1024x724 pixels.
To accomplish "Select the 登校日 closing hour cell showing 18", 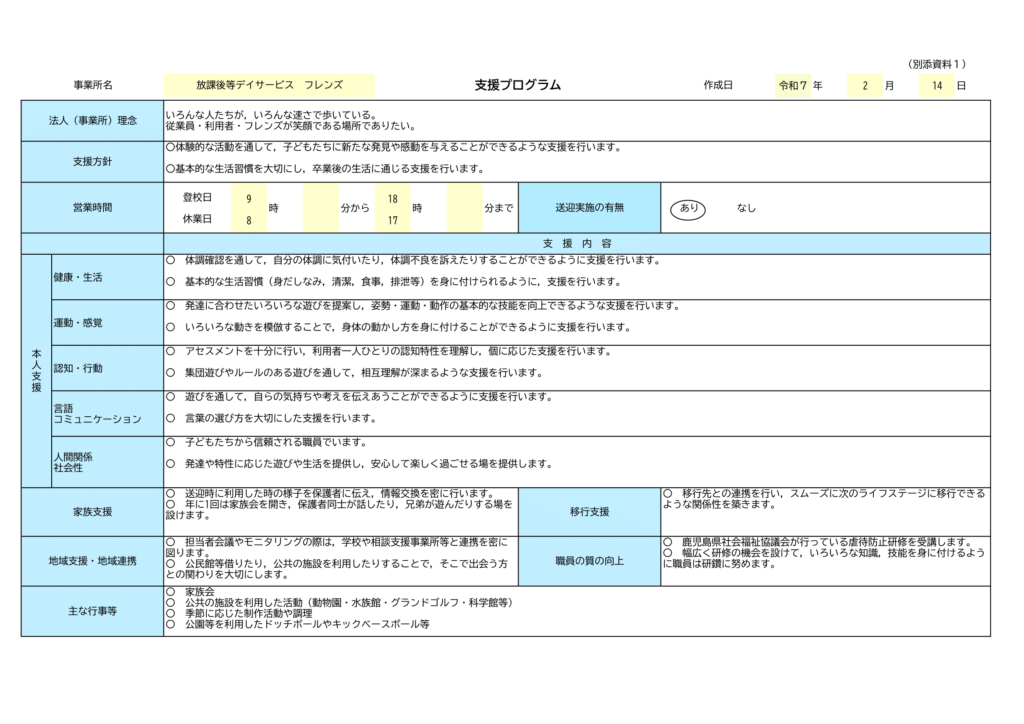I will tap(393, 199).
